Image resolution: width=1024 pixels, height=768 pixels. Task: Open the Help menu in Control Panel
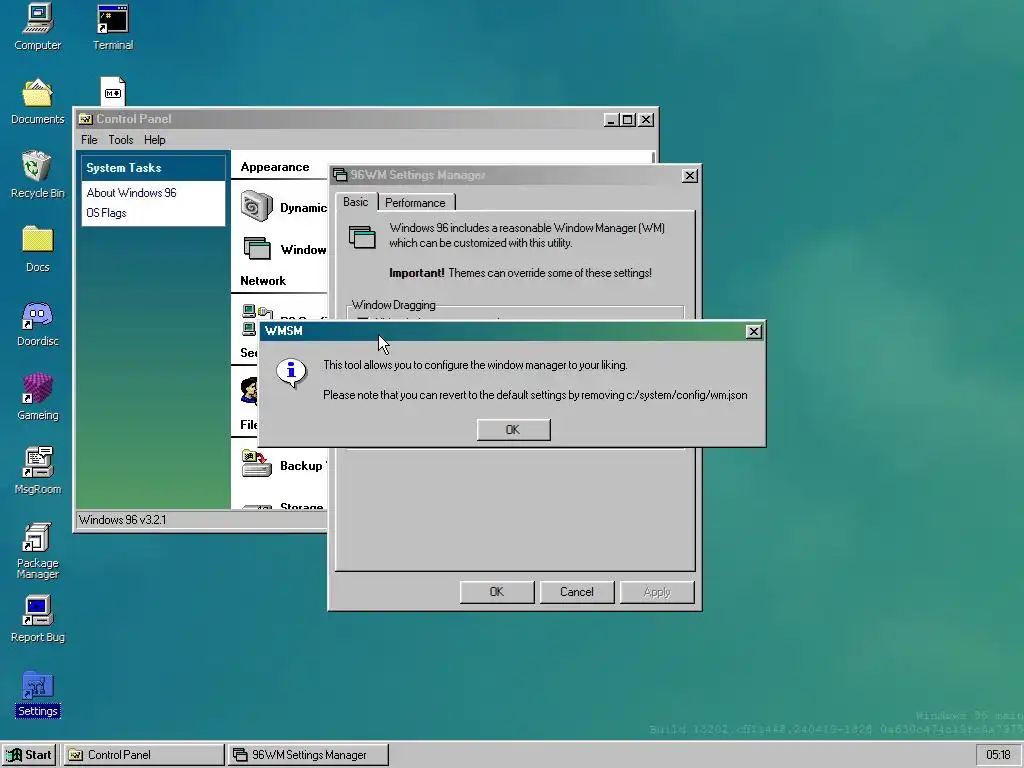tap(155, 140)
